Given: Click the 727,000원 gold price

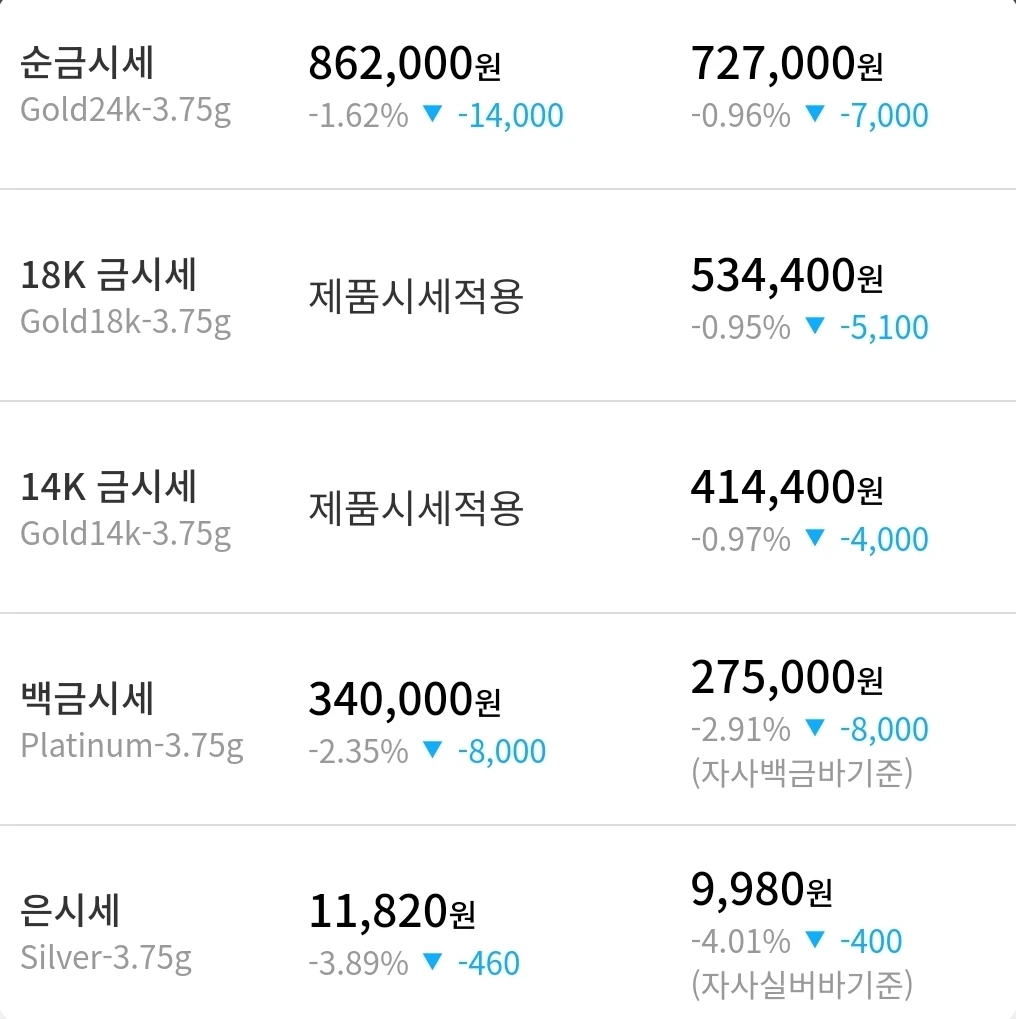Looking at the screenshot, I should [x=787, y=64].
